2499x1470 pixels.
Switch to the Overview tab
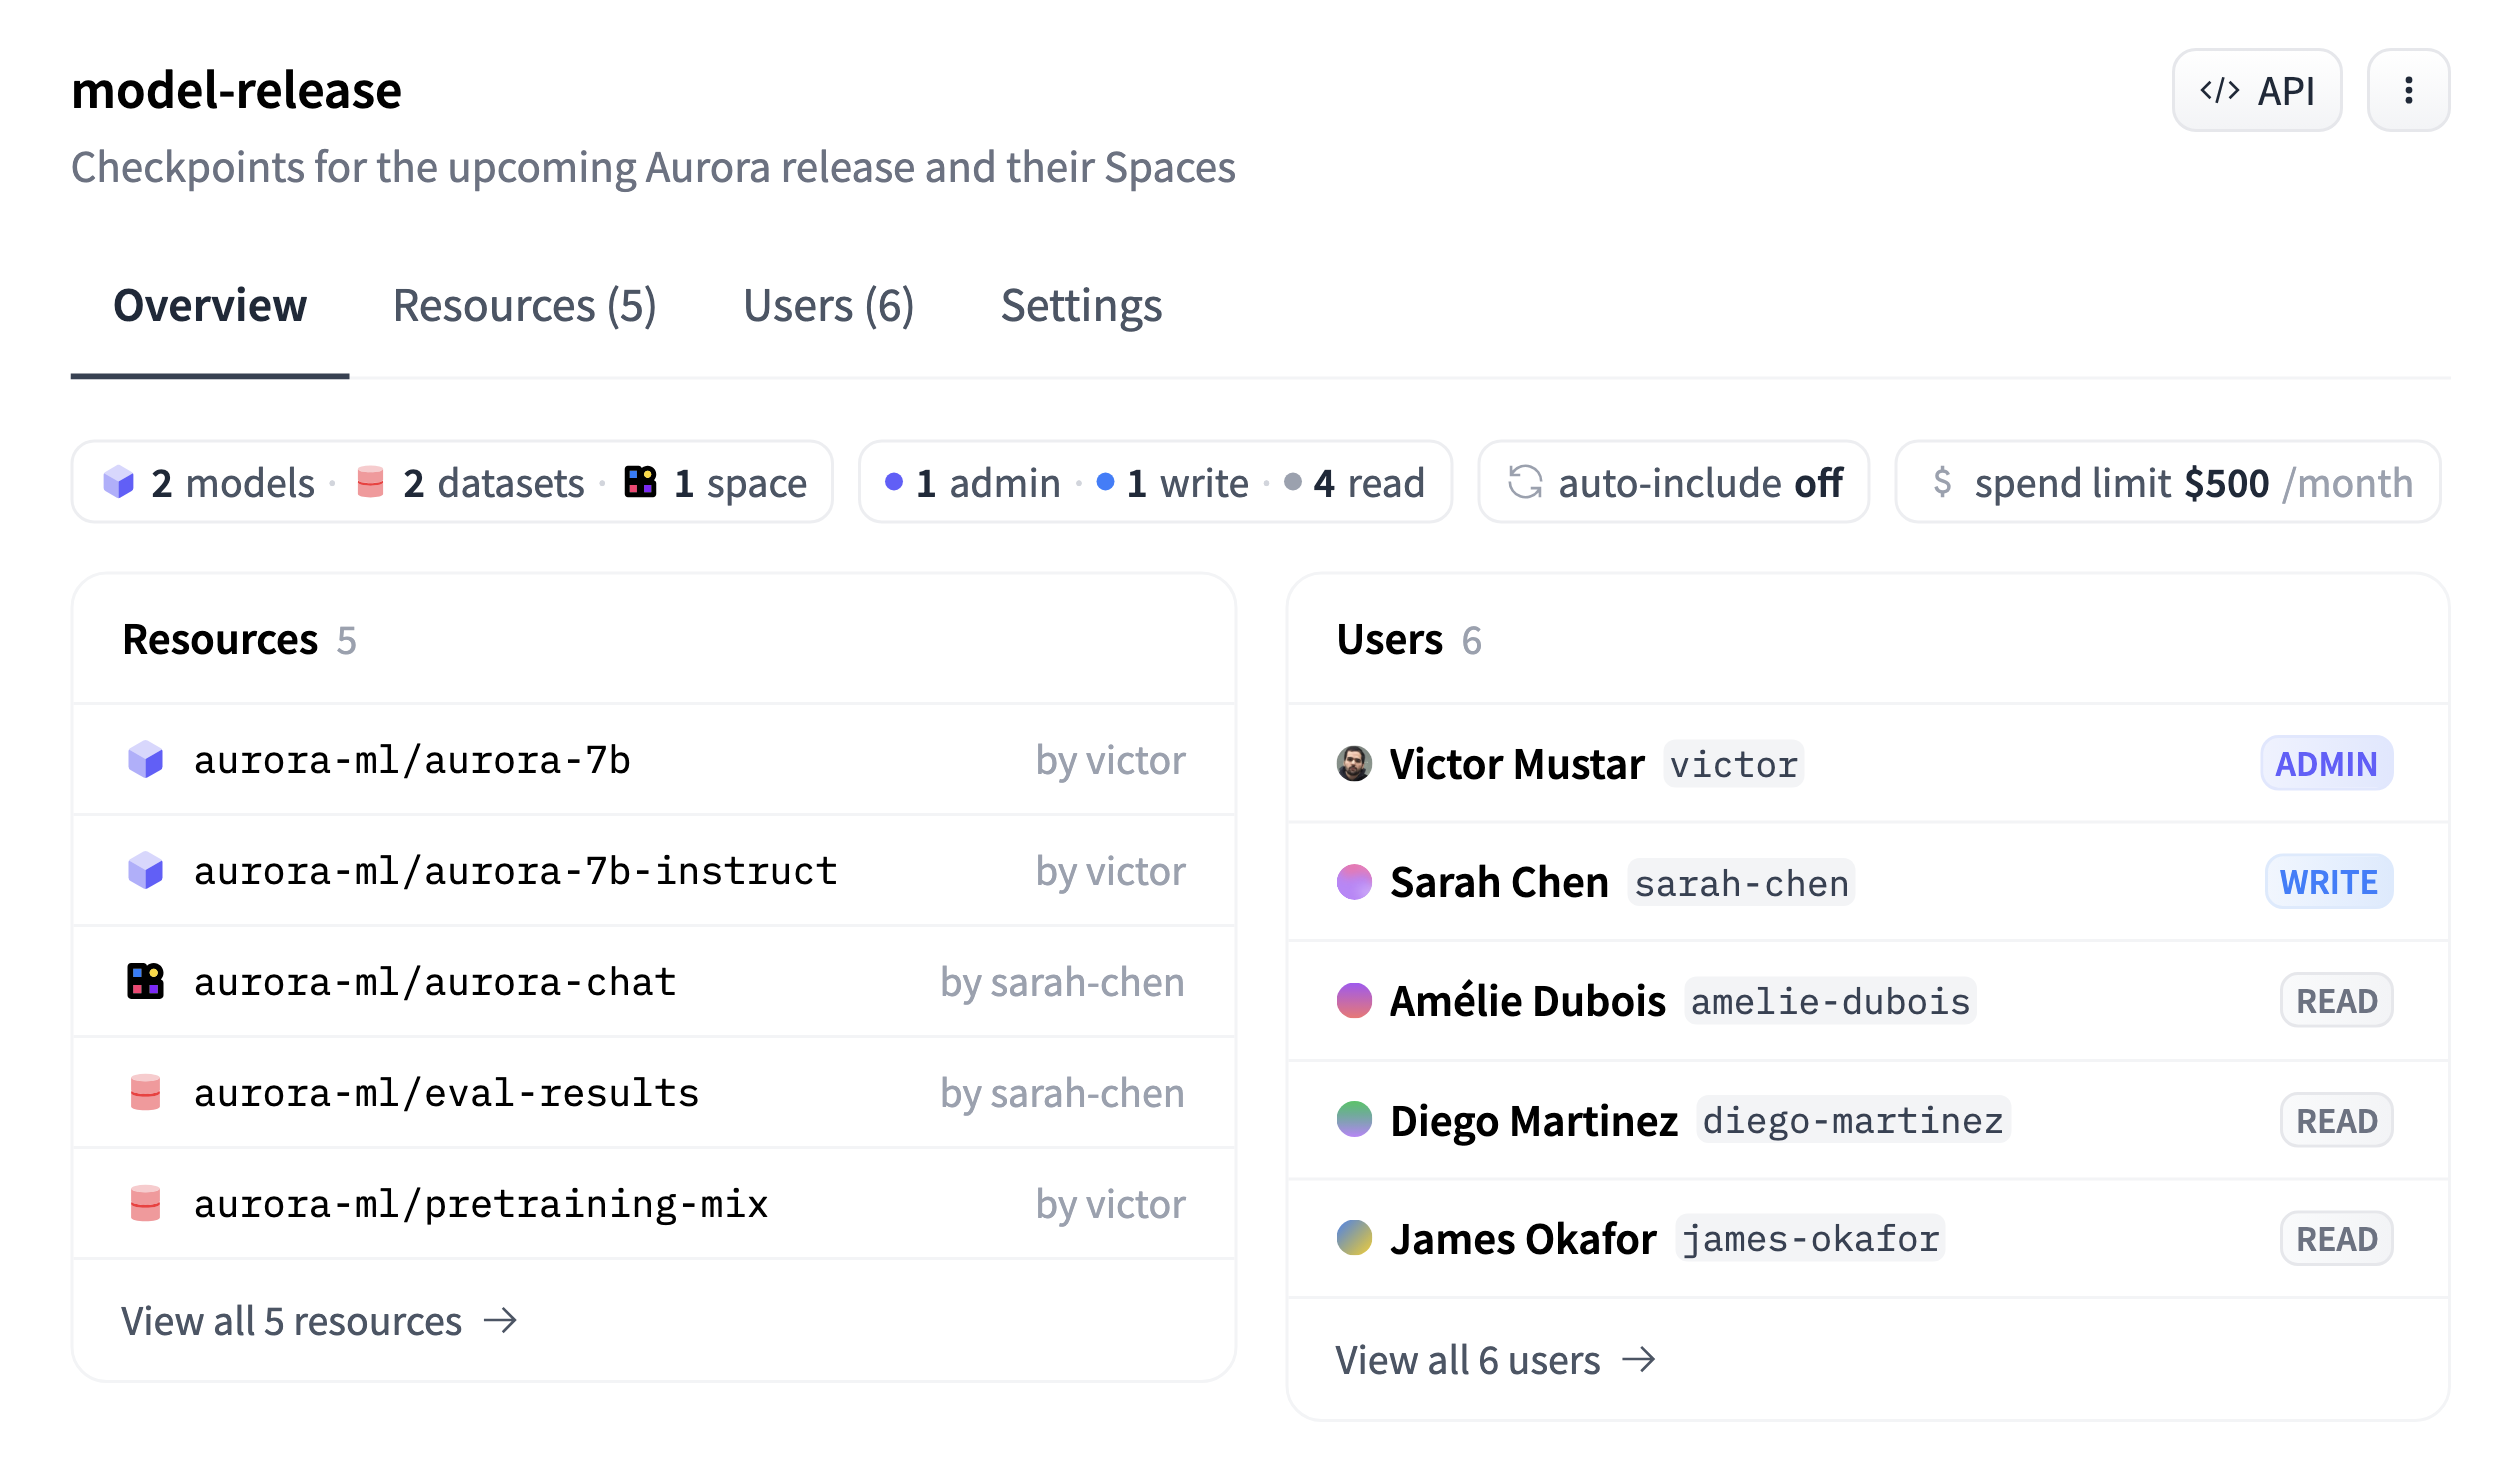click(210, 305)
